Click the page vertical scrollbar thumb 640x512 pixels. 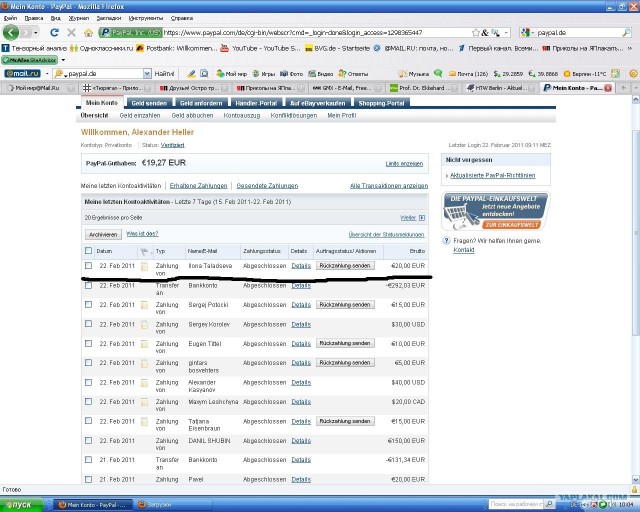(x=635, y=233)
